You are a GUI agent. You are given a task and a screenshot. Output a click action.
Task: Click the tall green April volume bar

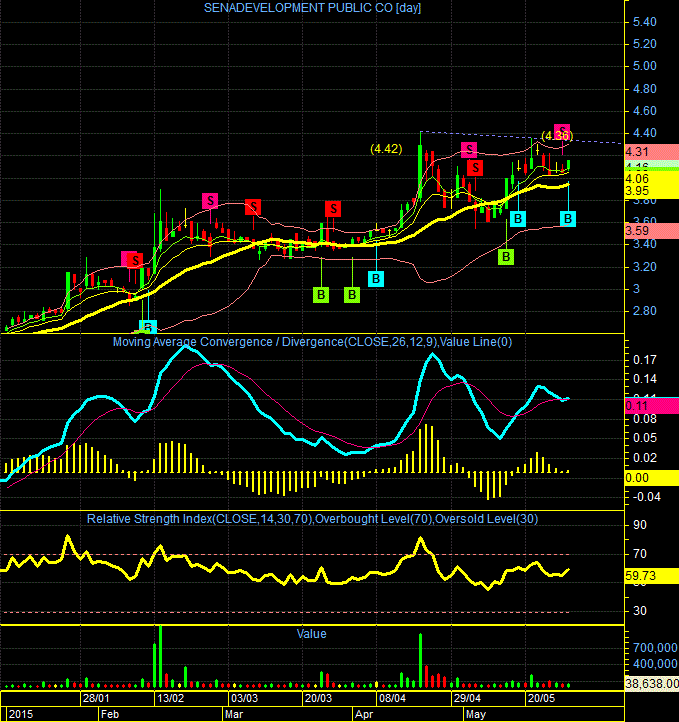pyautogui.click(x=420, y=660)
